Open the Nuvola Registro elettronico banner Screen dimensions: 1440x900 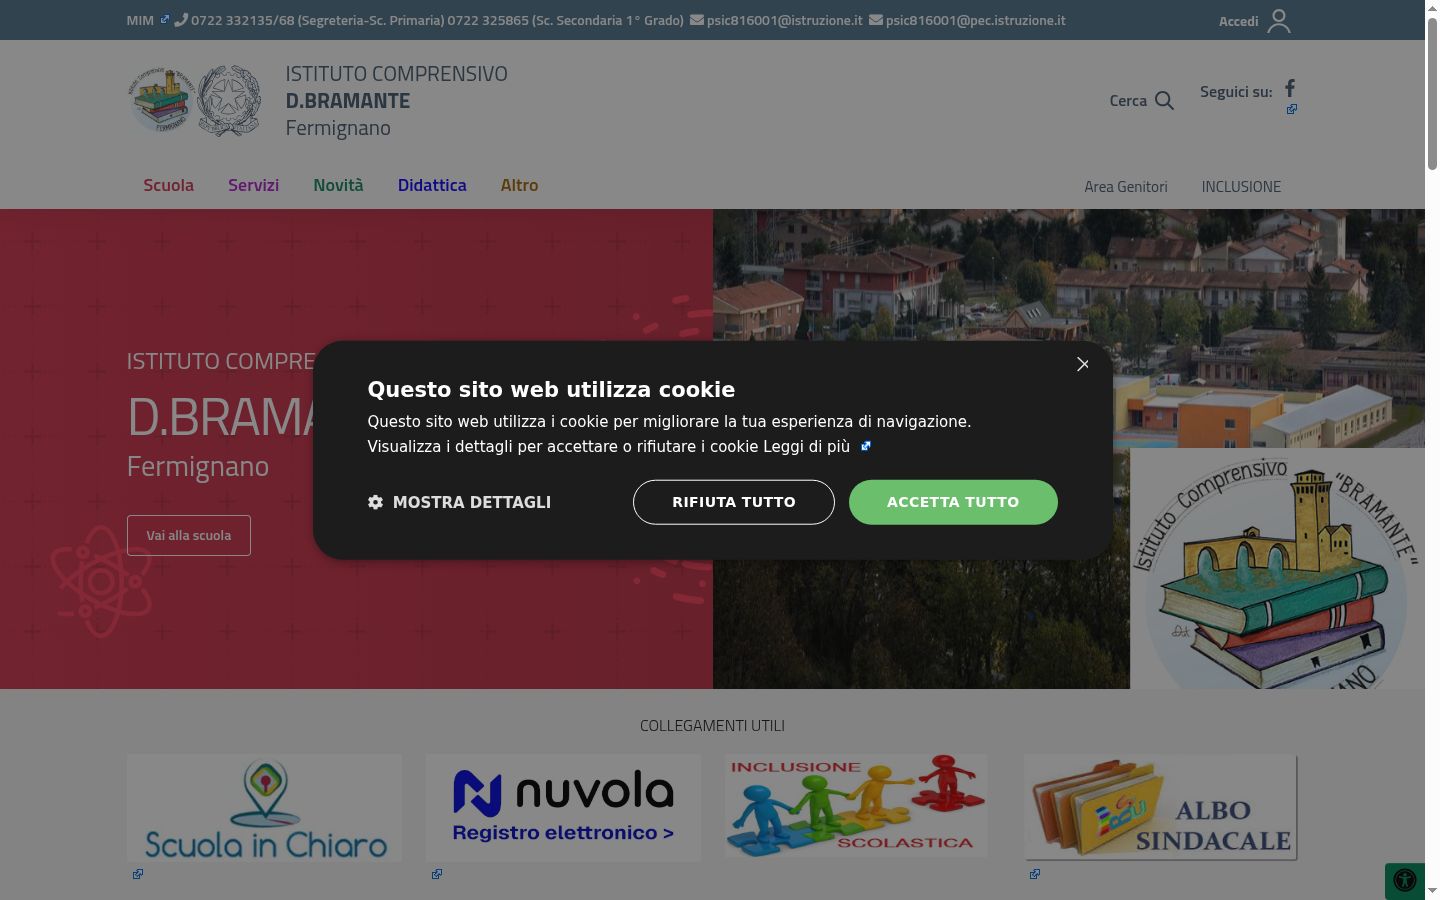pos(563,808)
